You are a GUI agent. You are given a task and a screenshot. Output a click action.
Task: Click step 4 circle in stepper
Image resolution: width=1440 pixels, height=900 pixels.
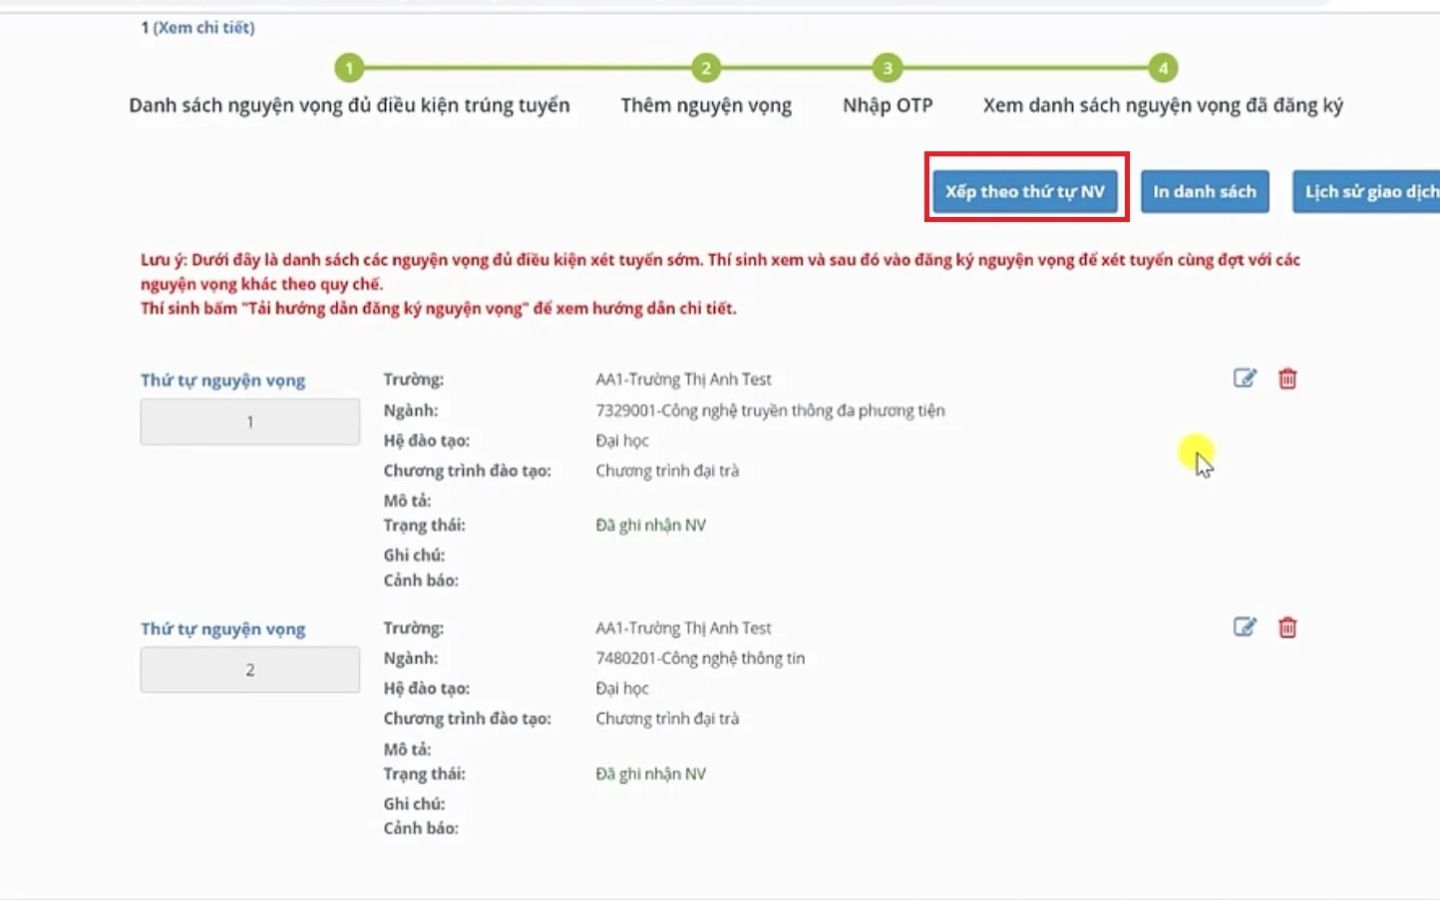pos(1162,68)
